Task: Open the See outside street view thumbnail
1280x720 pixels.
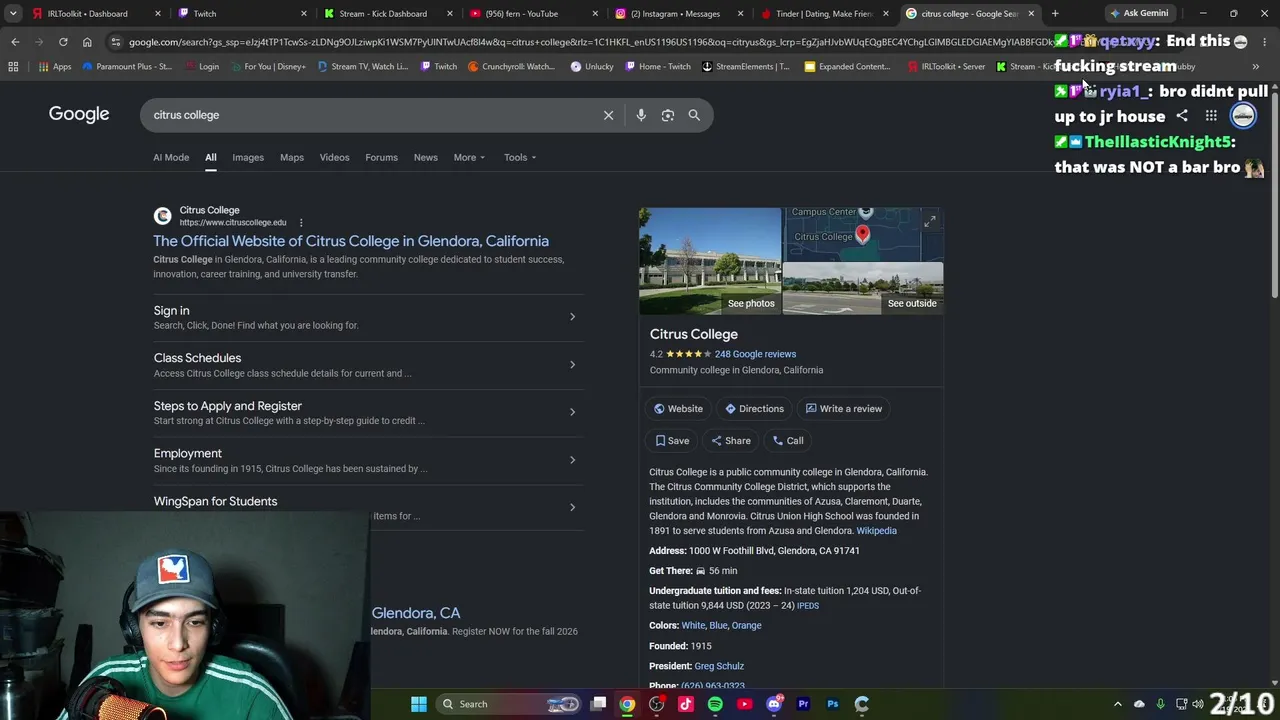Action: tap(863, 289)
